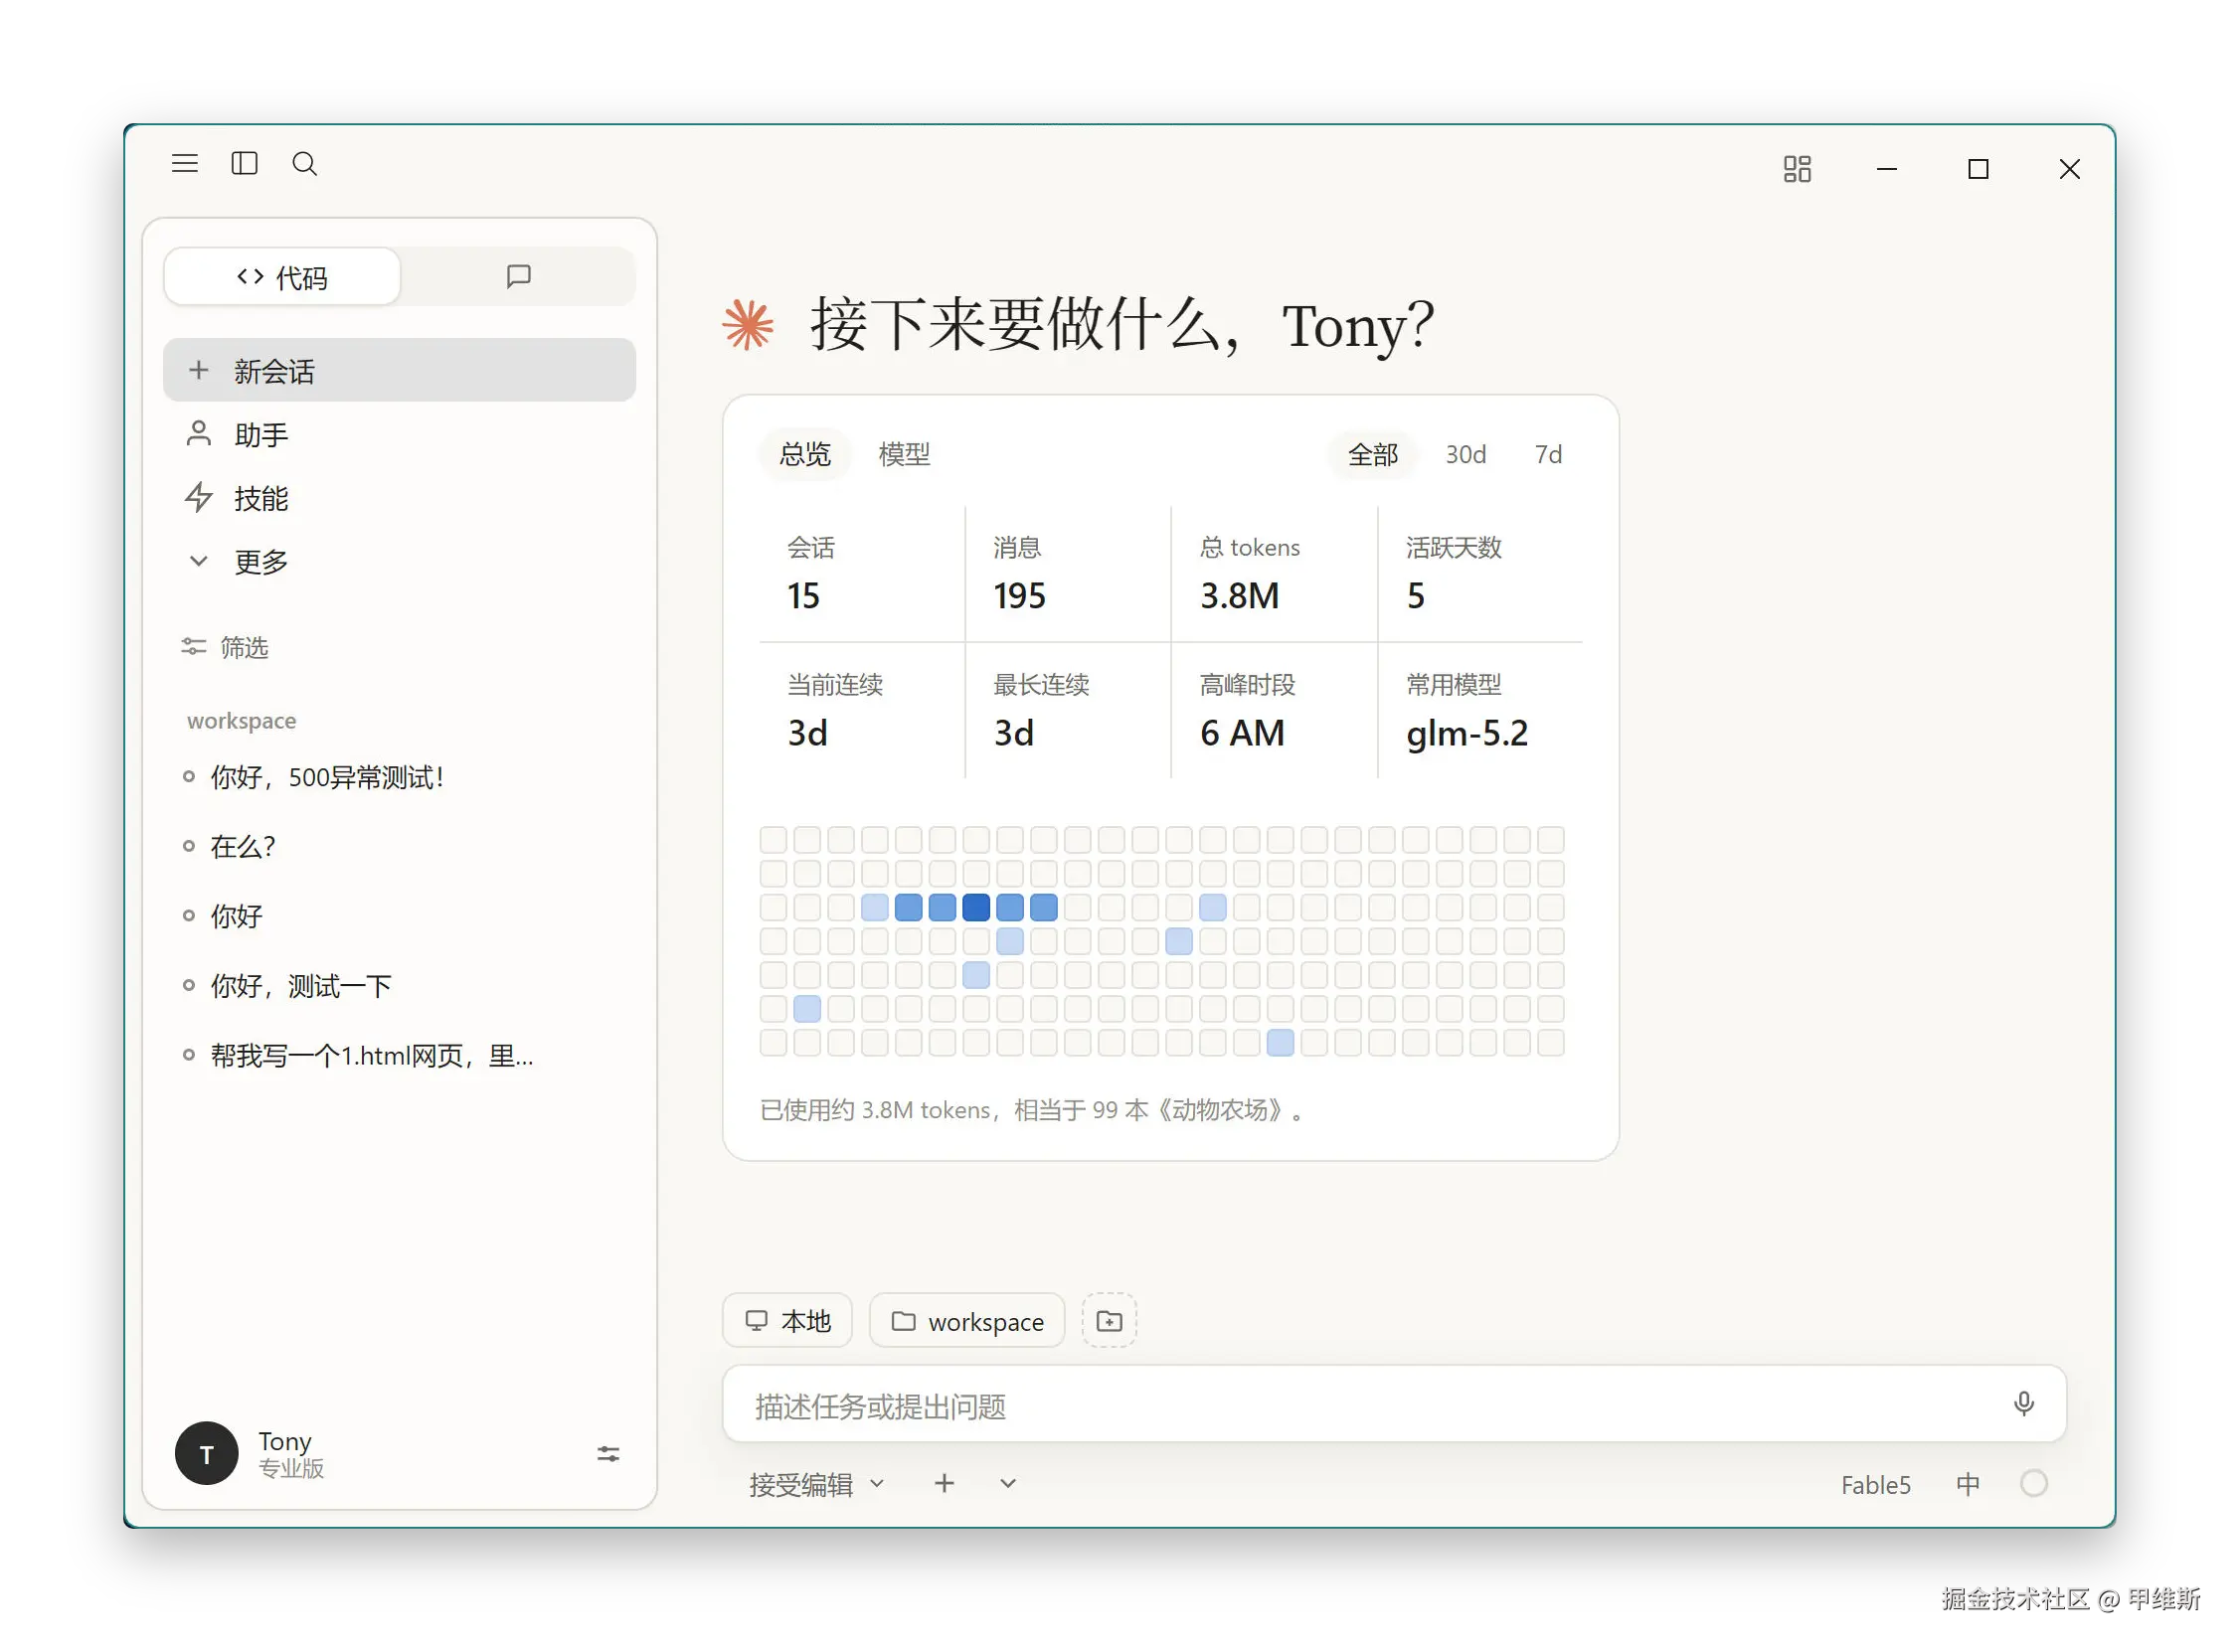Choose the 7d time range
This screenshot has height=1652, width=2240.
pyautogui.click(x=1549, y=455)
